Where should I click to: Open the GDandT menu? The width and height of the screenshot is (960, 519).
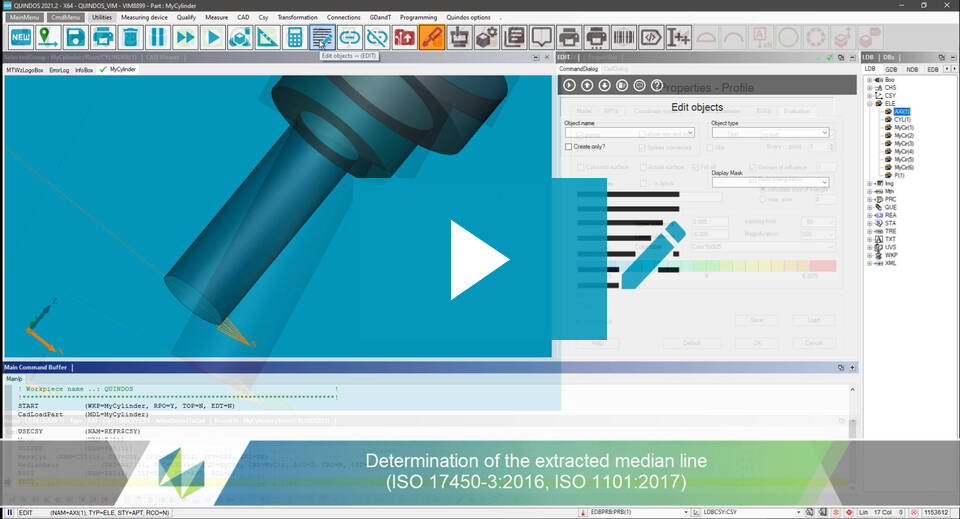[x=380, y=17]
